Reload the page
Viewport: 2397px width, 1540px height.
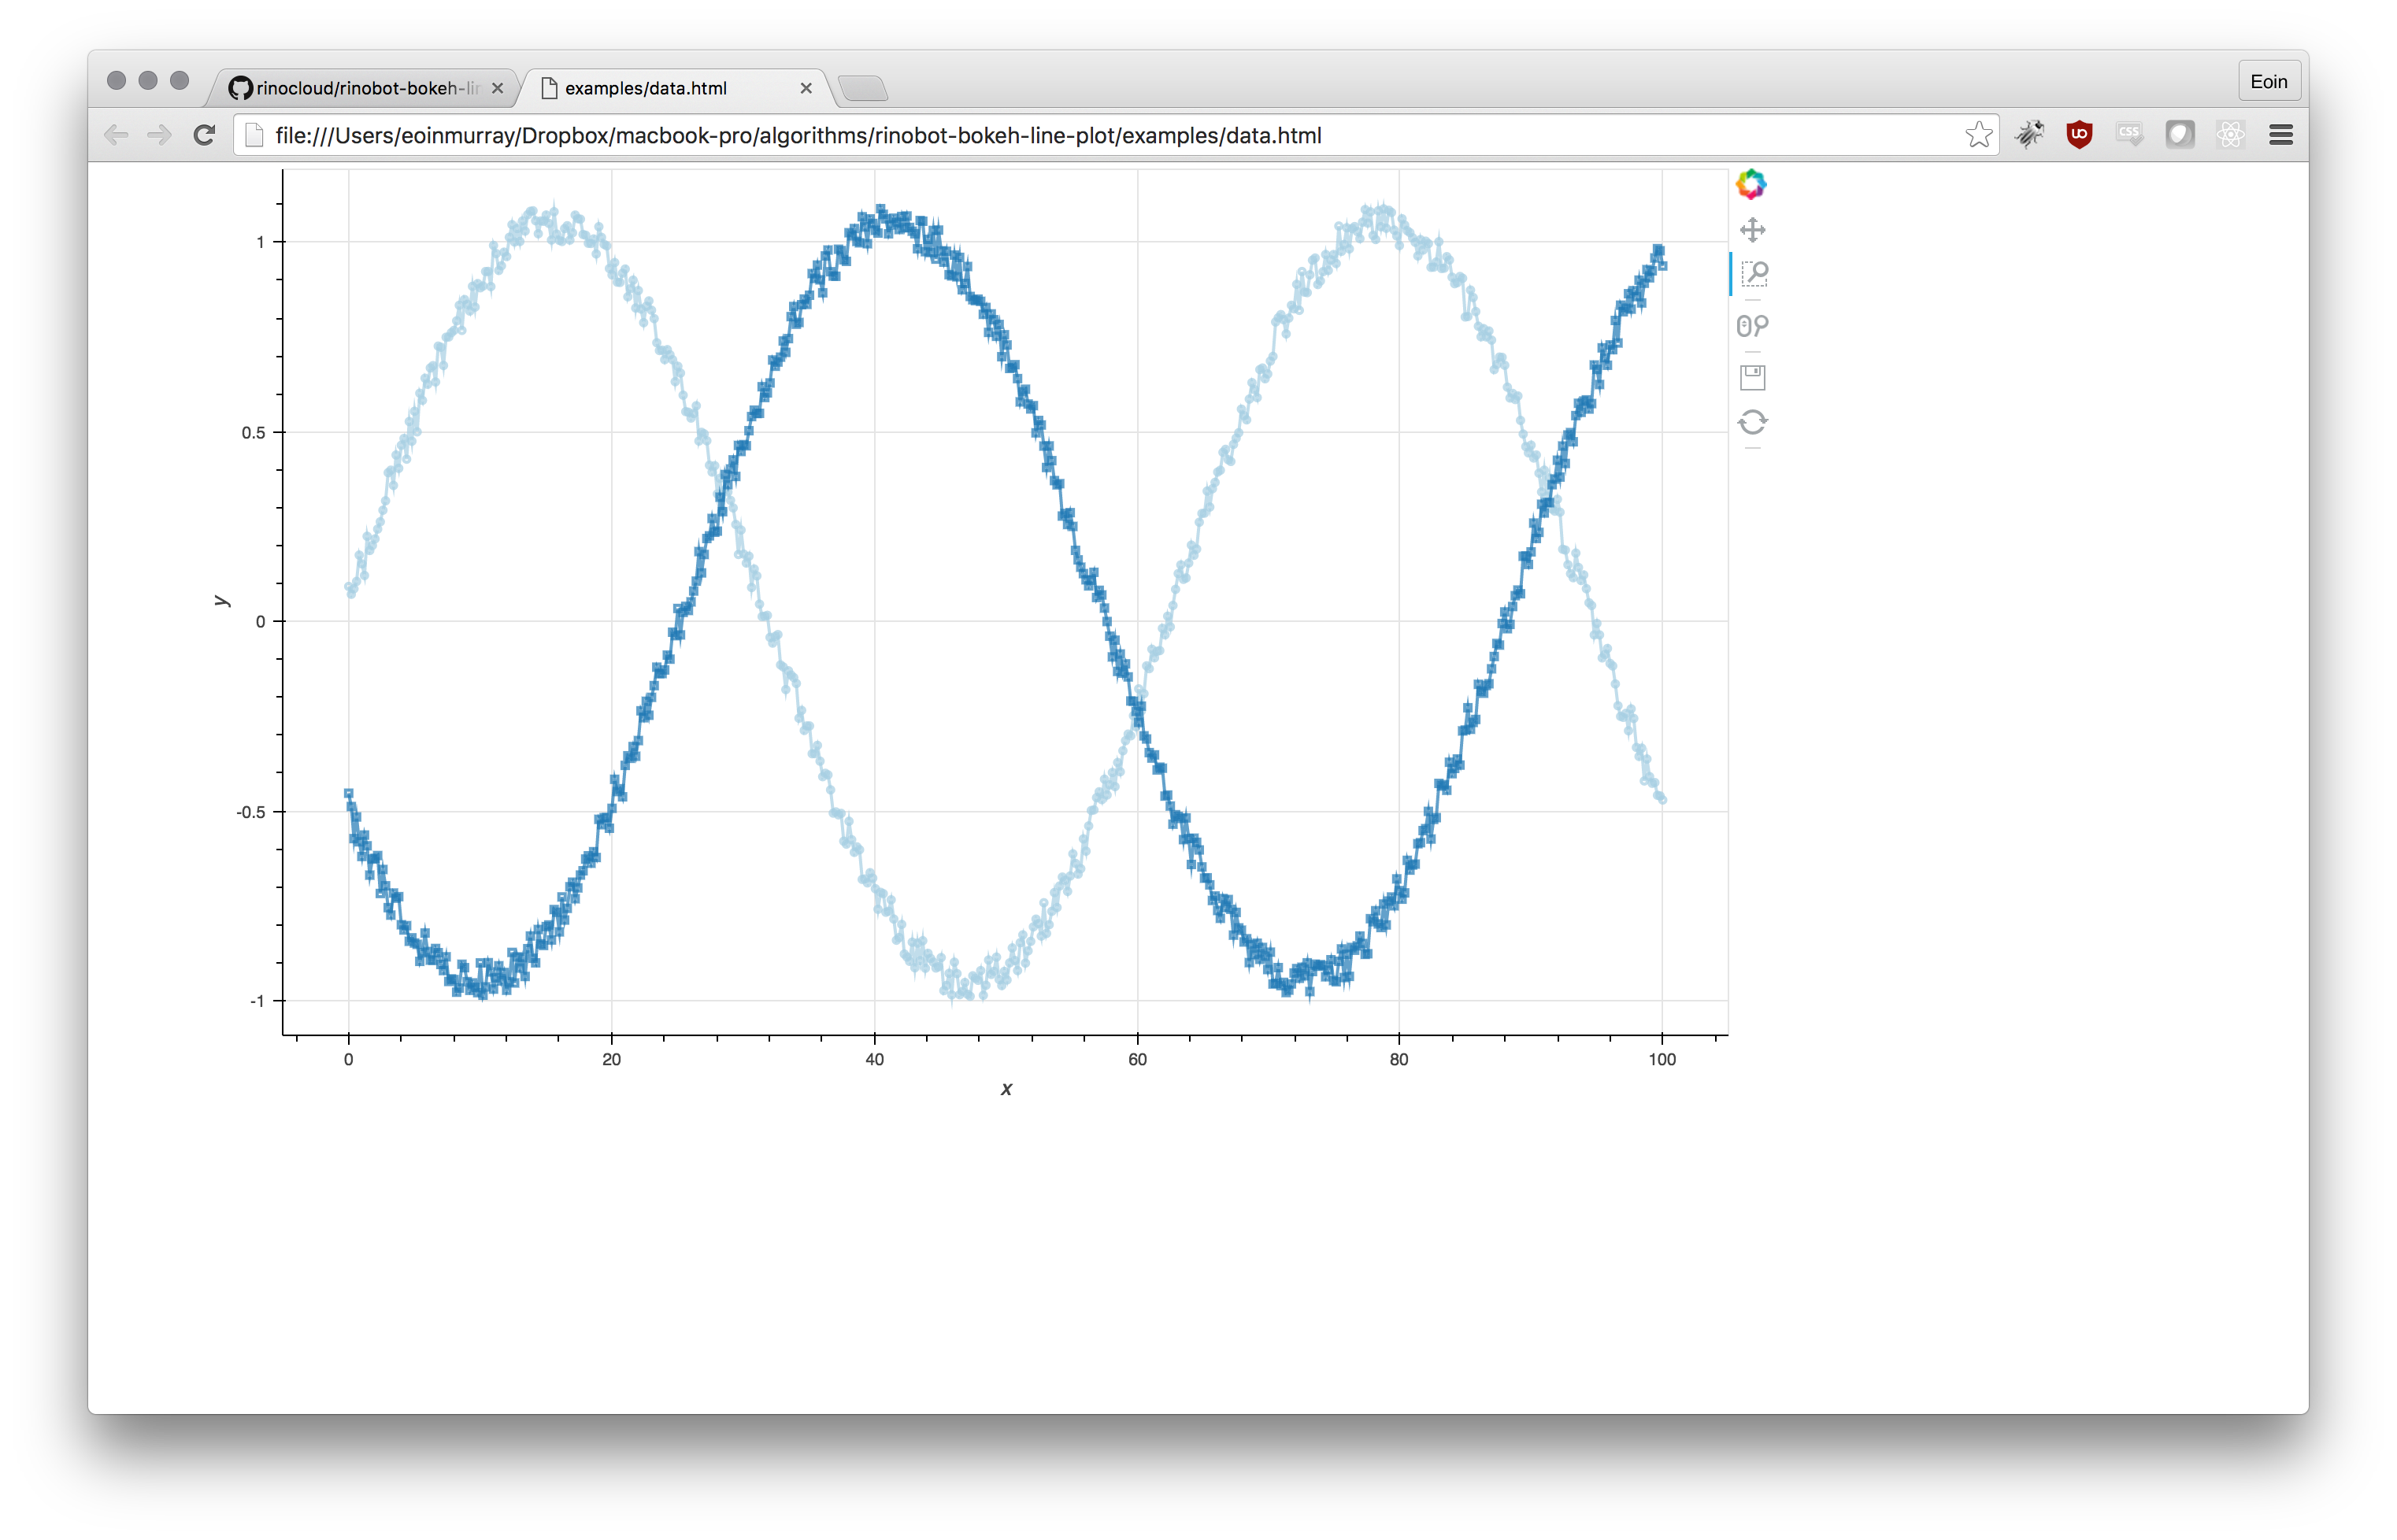205,135
